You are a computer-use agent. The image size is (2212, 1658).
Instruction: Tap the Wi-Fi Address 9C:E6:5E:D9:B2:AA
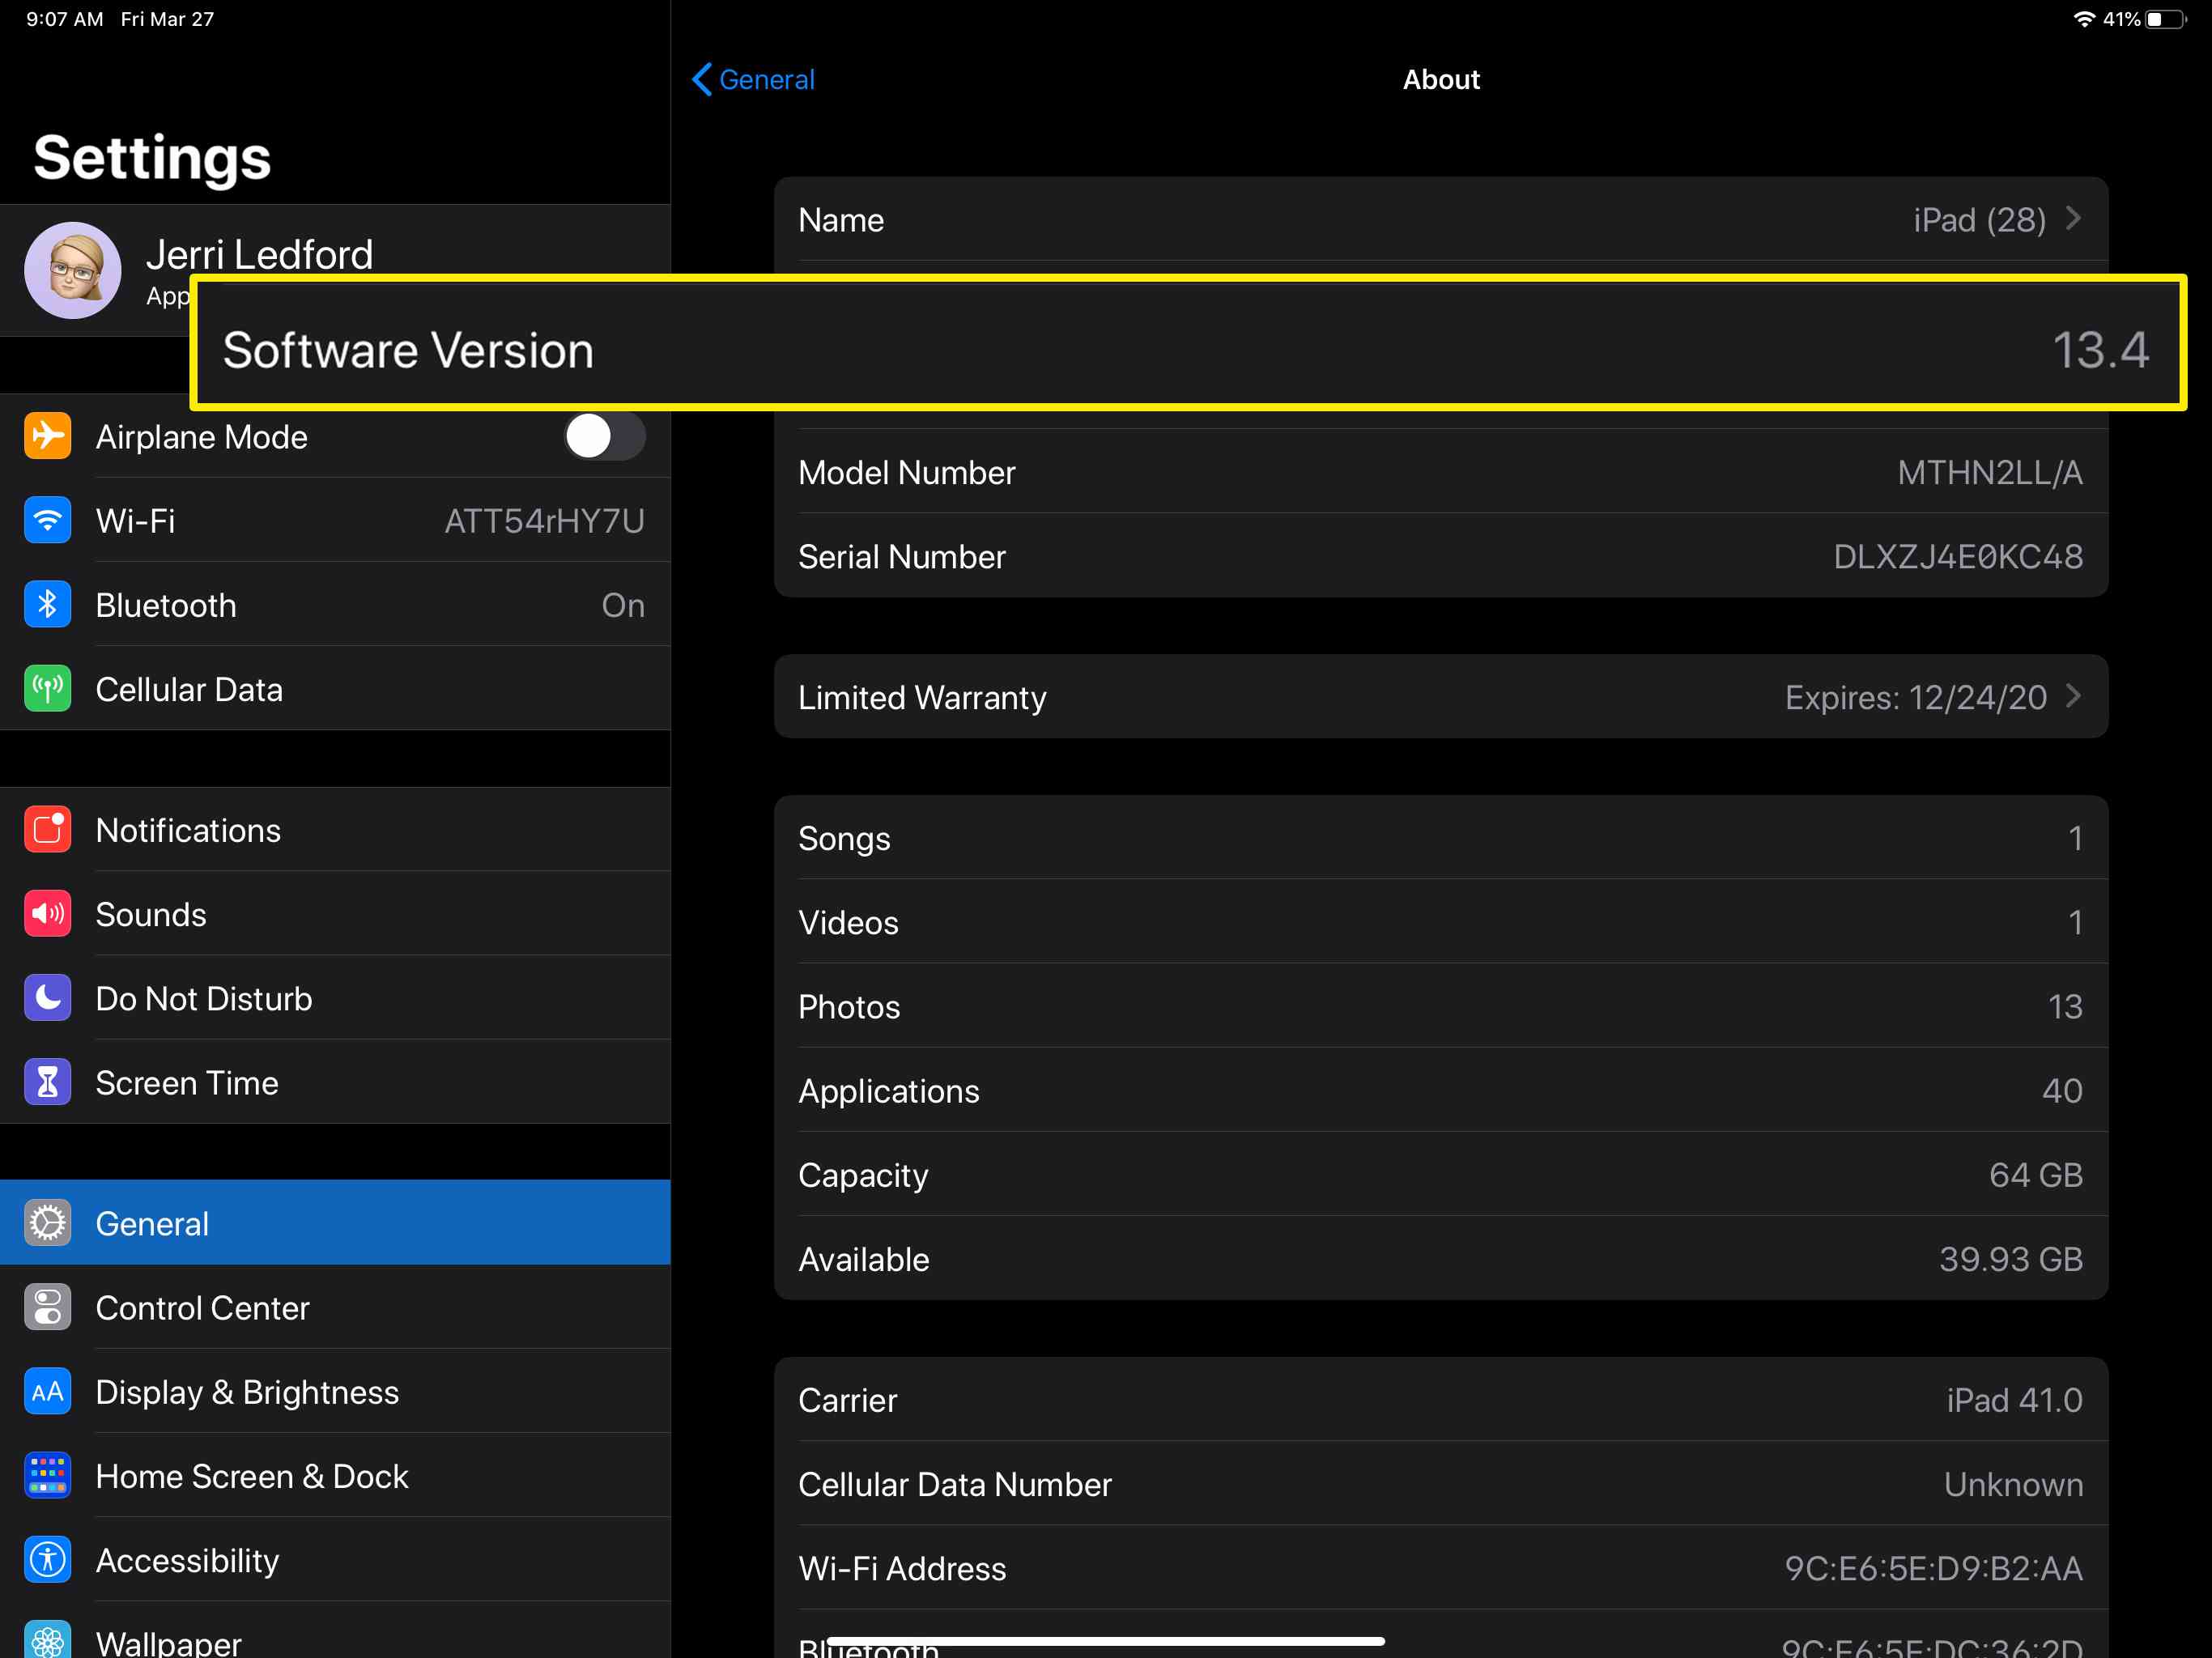coord(1934,1568)
